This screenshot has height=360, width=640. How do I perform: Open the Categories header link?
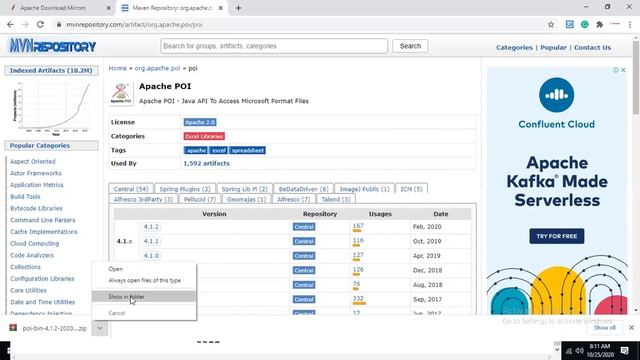tap(514, 47)
